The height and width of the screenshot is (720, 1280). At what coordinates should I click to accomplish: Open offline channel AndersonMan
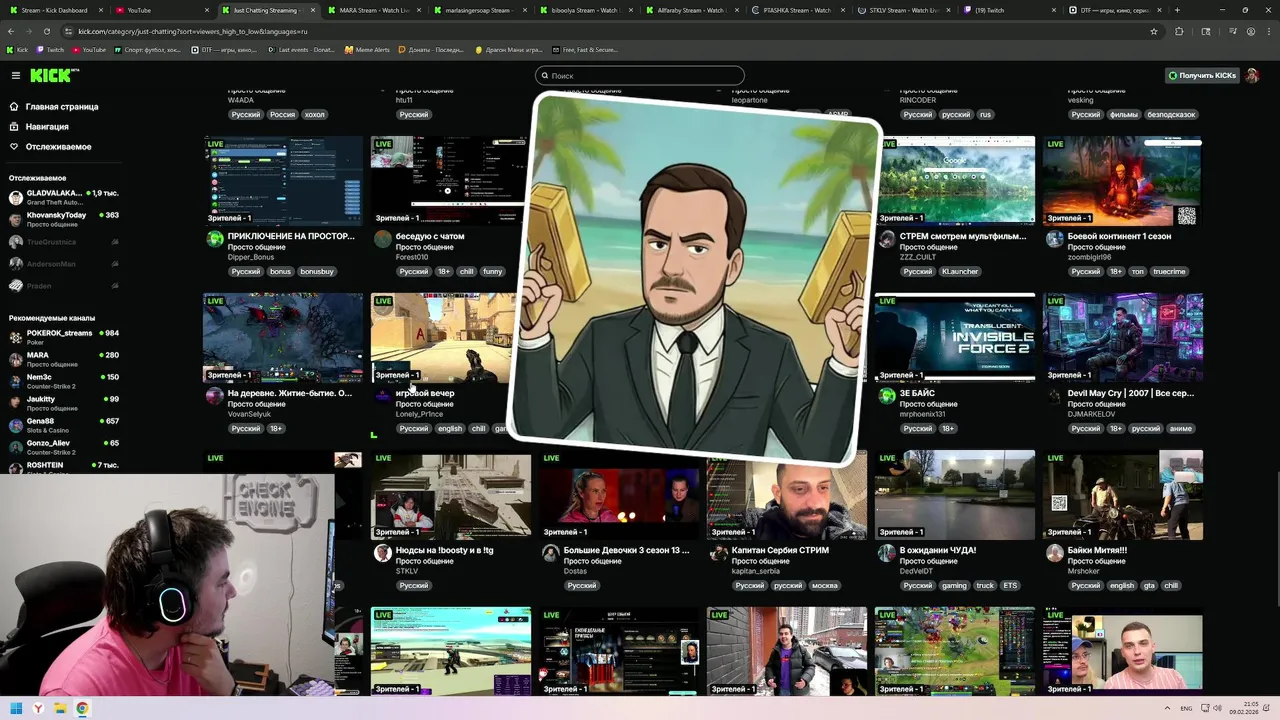64,264
